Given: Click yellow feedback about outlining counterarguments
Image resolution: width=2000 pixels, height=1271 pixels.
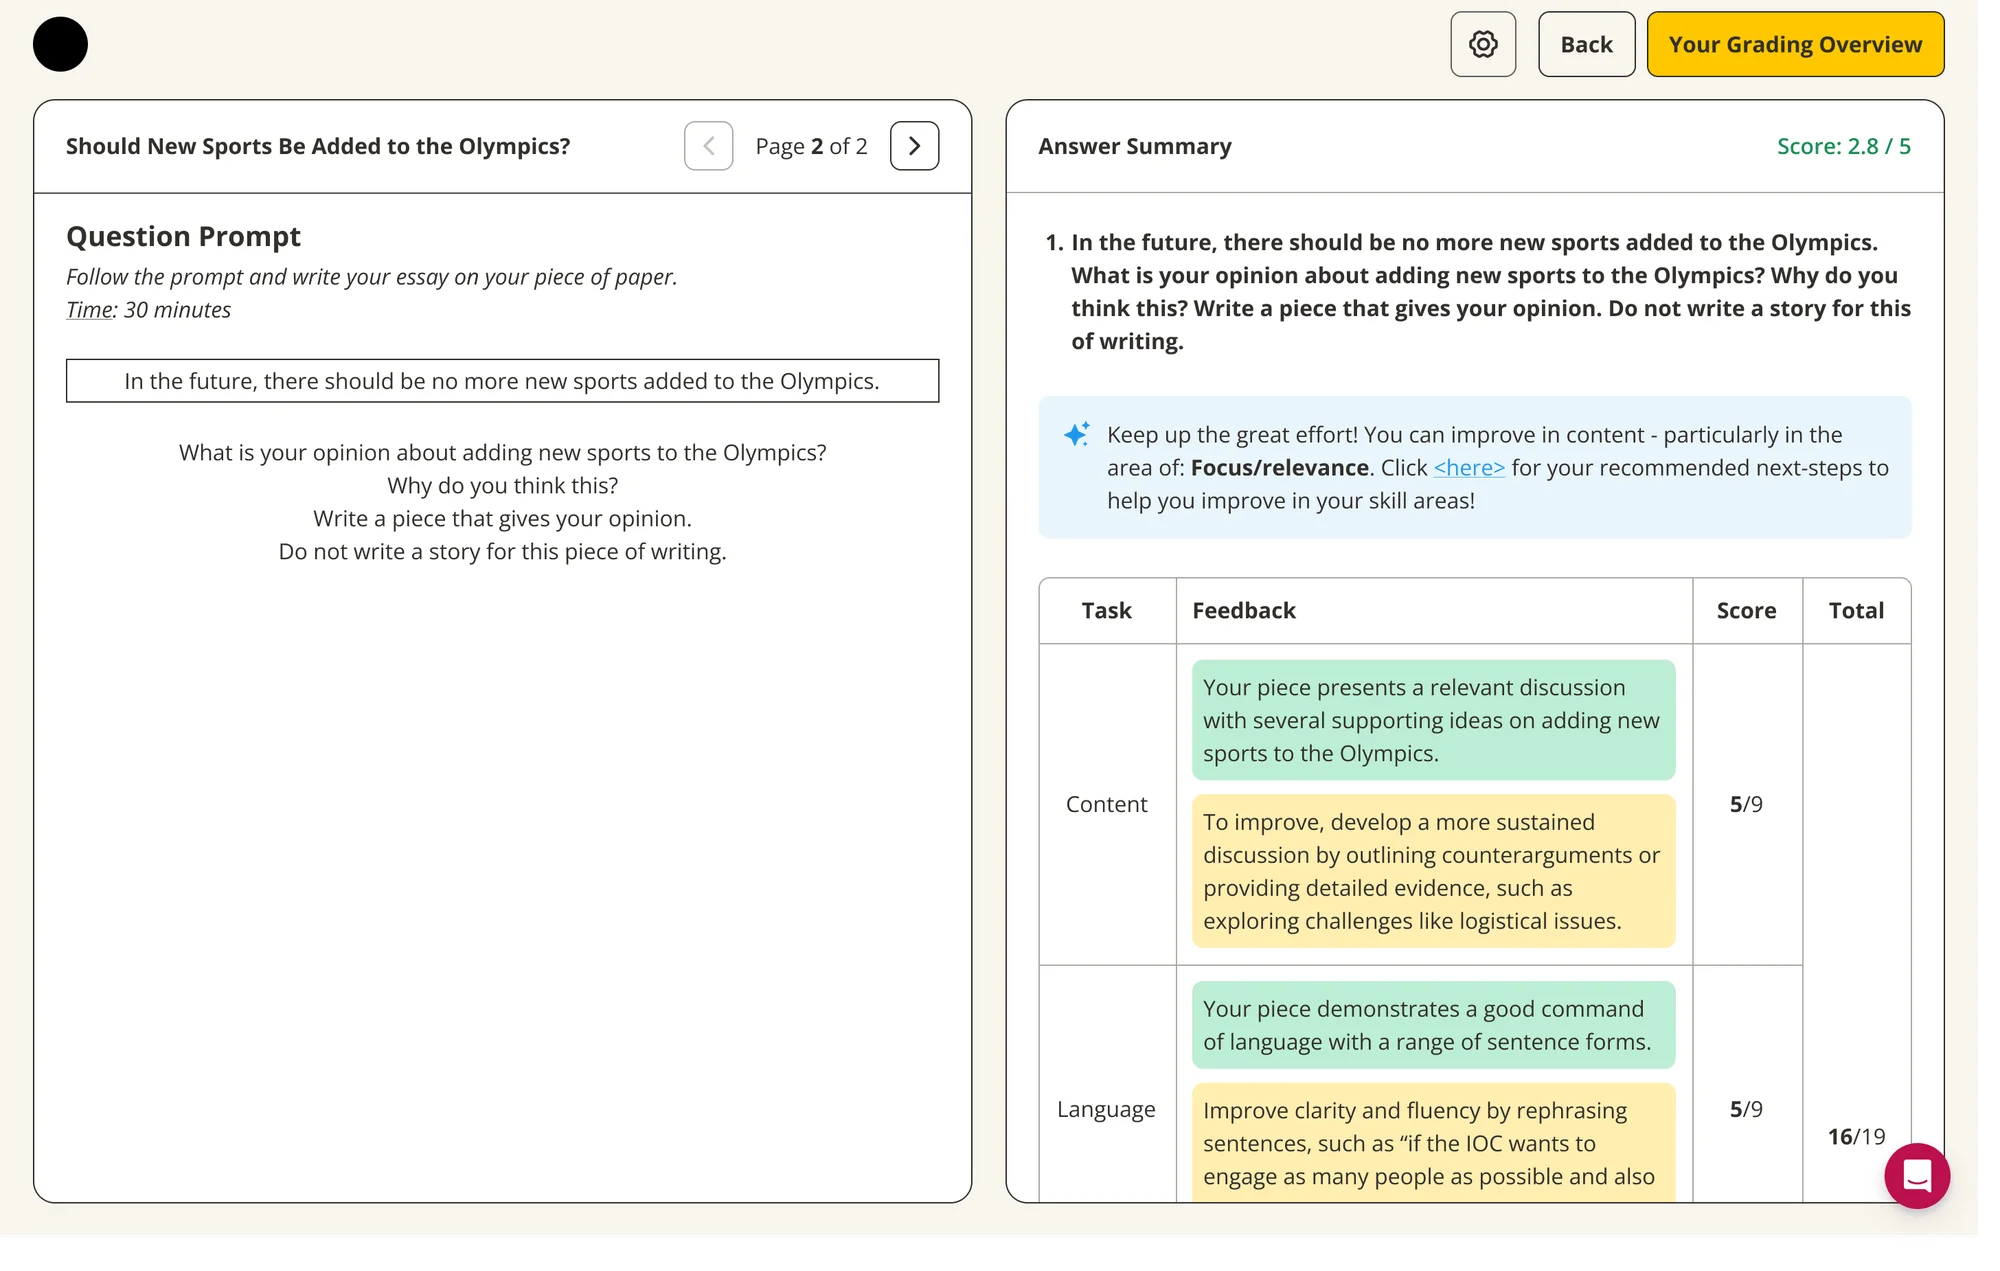Looking at the screenshot, I should [x=1433, y=871].
